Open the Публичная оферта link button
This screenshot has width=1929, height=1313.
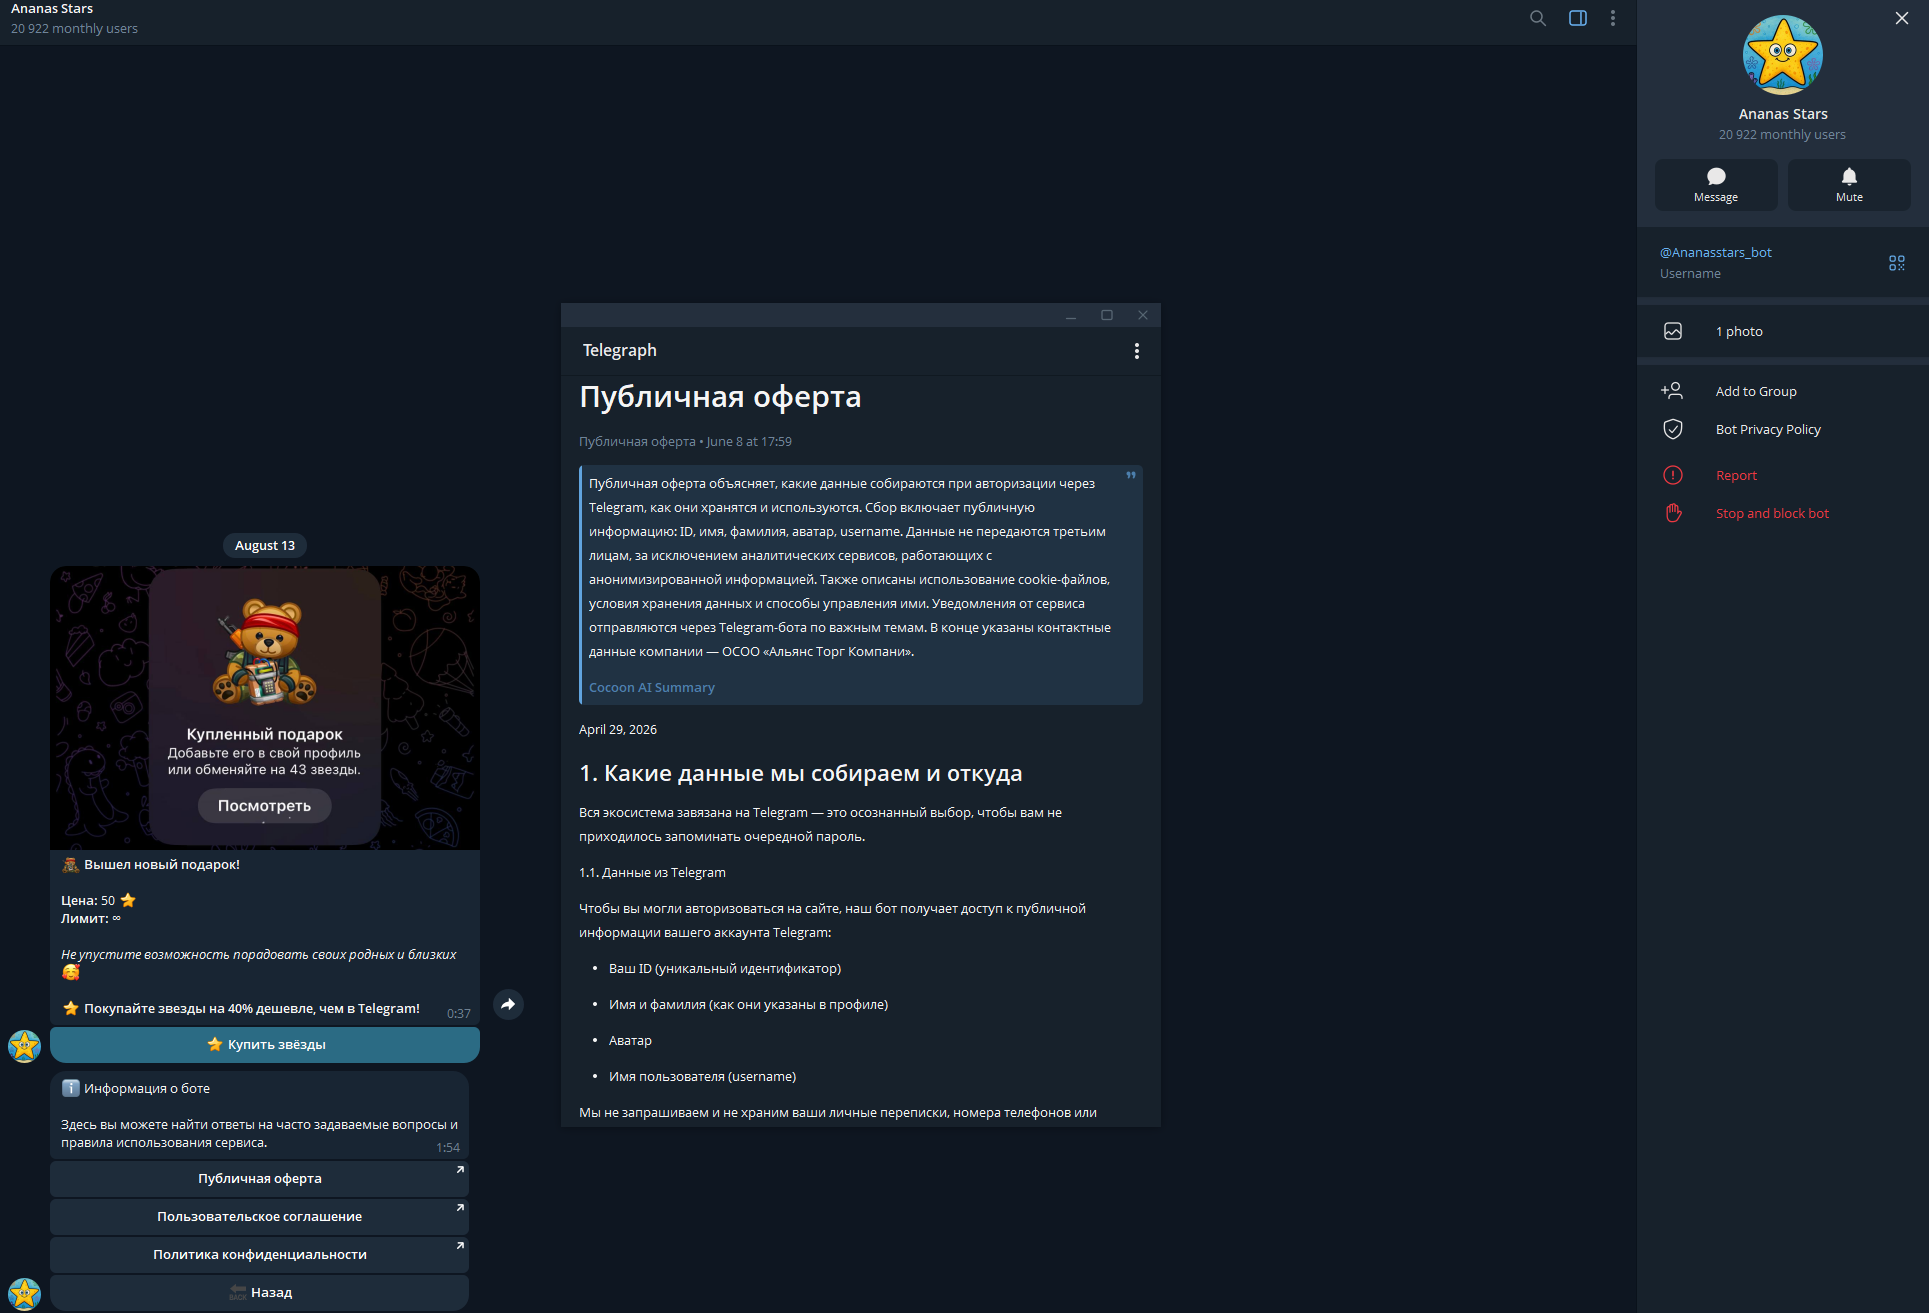[x=260, y=1178]
